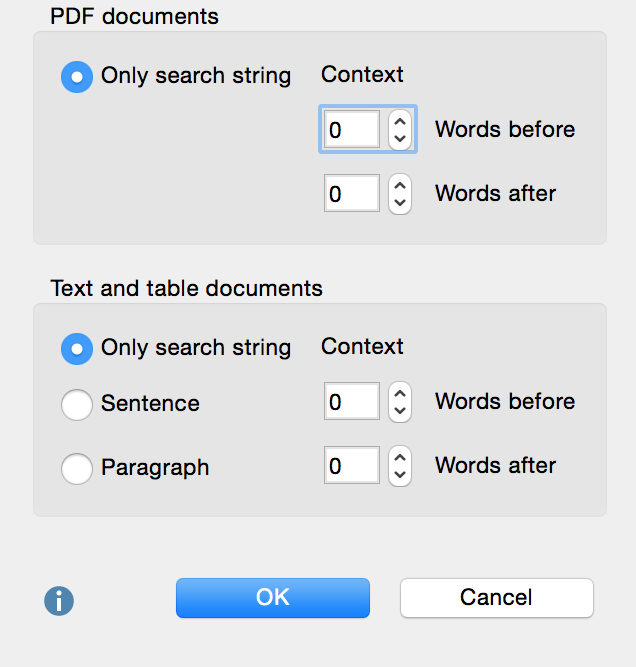Click the blue info icon
This screenshot has width=636, height=667.
59,600
